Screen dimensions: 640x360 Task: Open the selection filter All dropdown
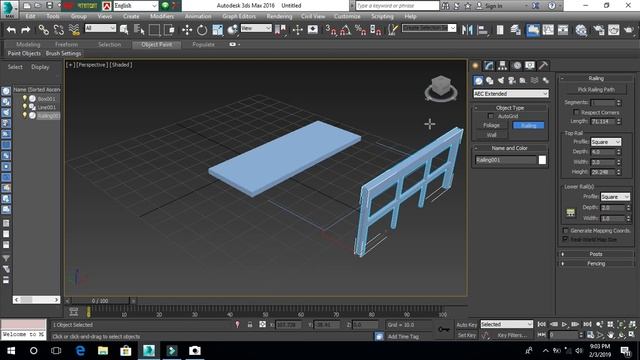100,28
